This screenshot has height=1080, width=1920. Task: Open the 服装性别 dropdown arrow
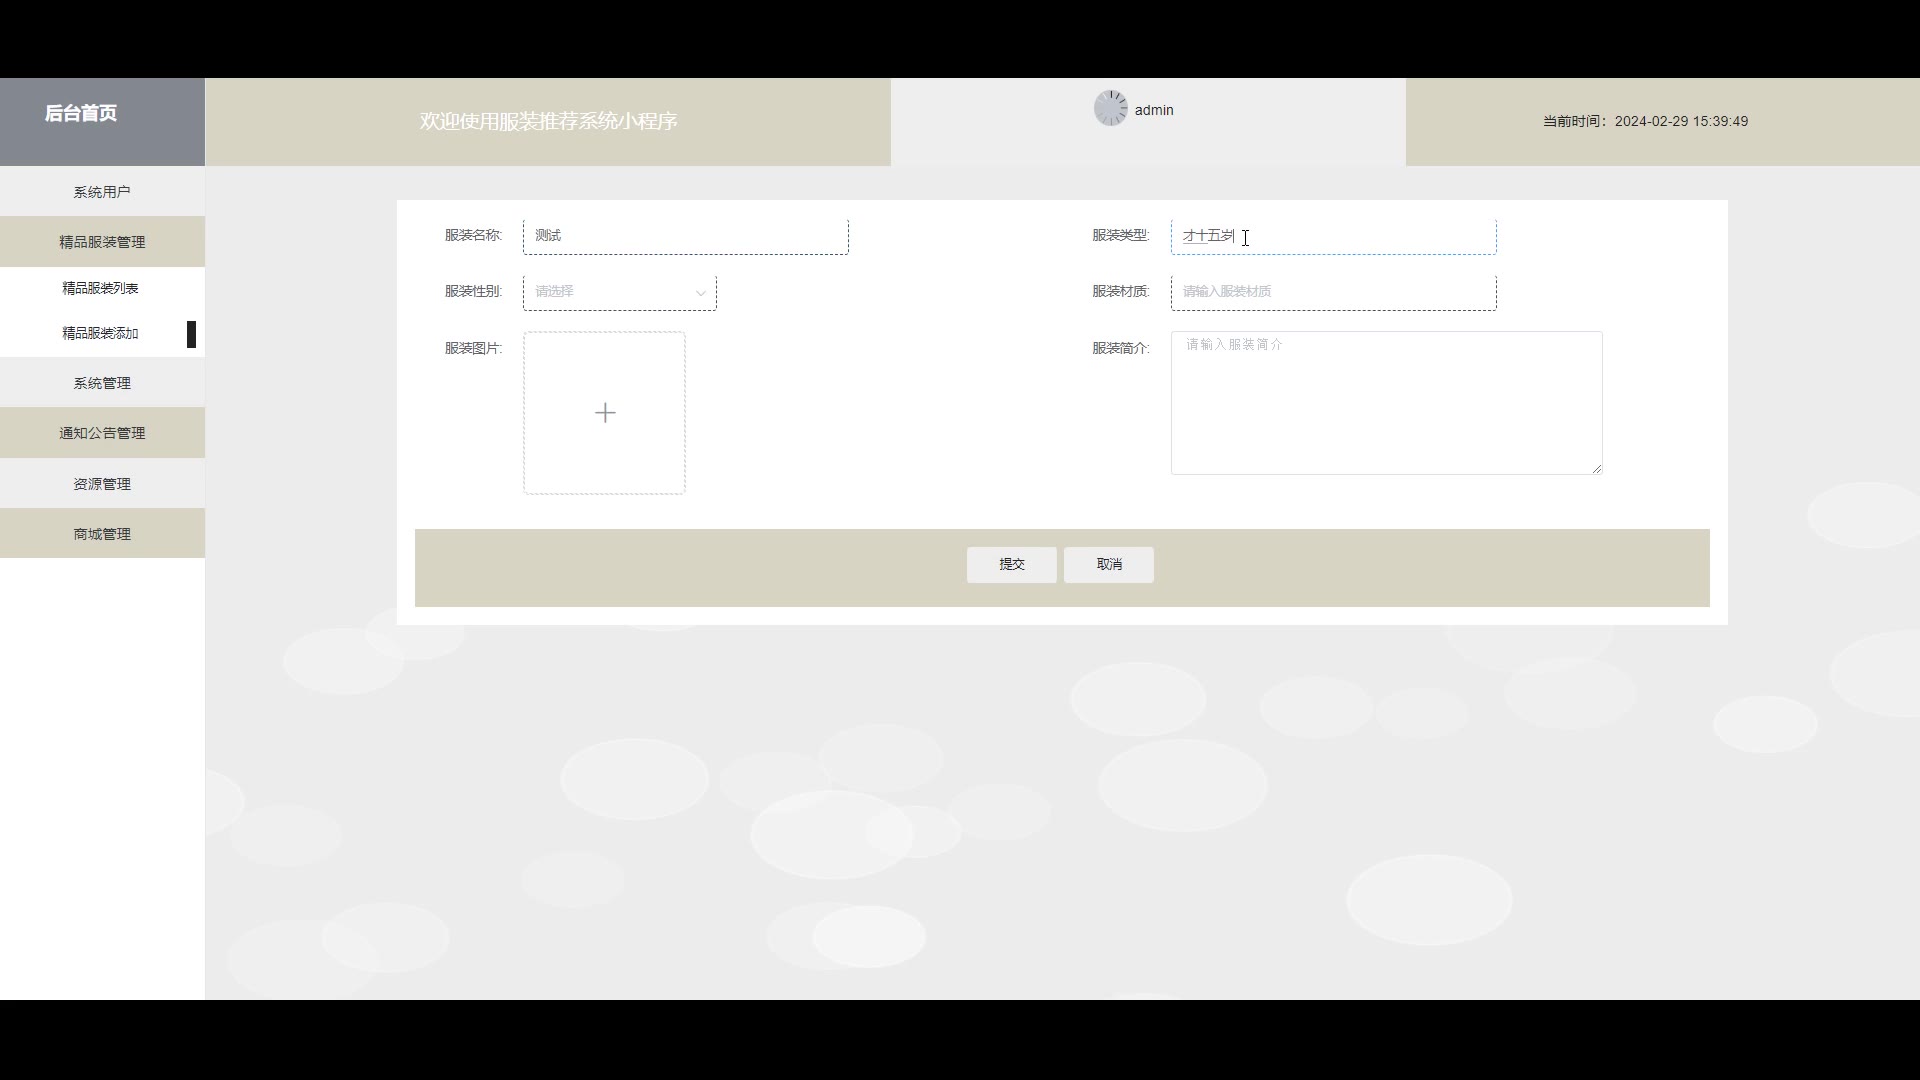700,292
